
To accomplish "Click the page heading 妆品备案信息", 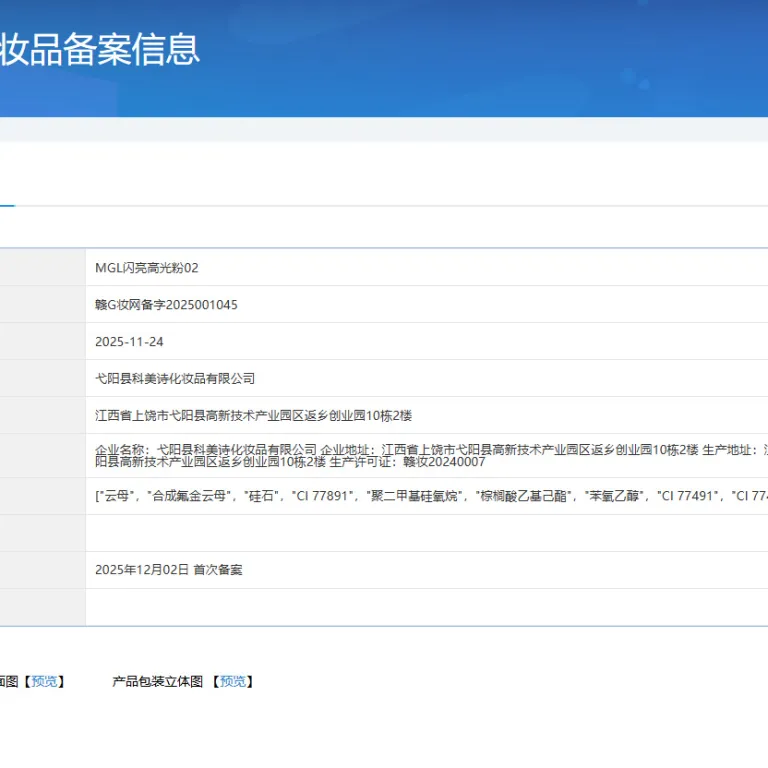I will 100,49.
